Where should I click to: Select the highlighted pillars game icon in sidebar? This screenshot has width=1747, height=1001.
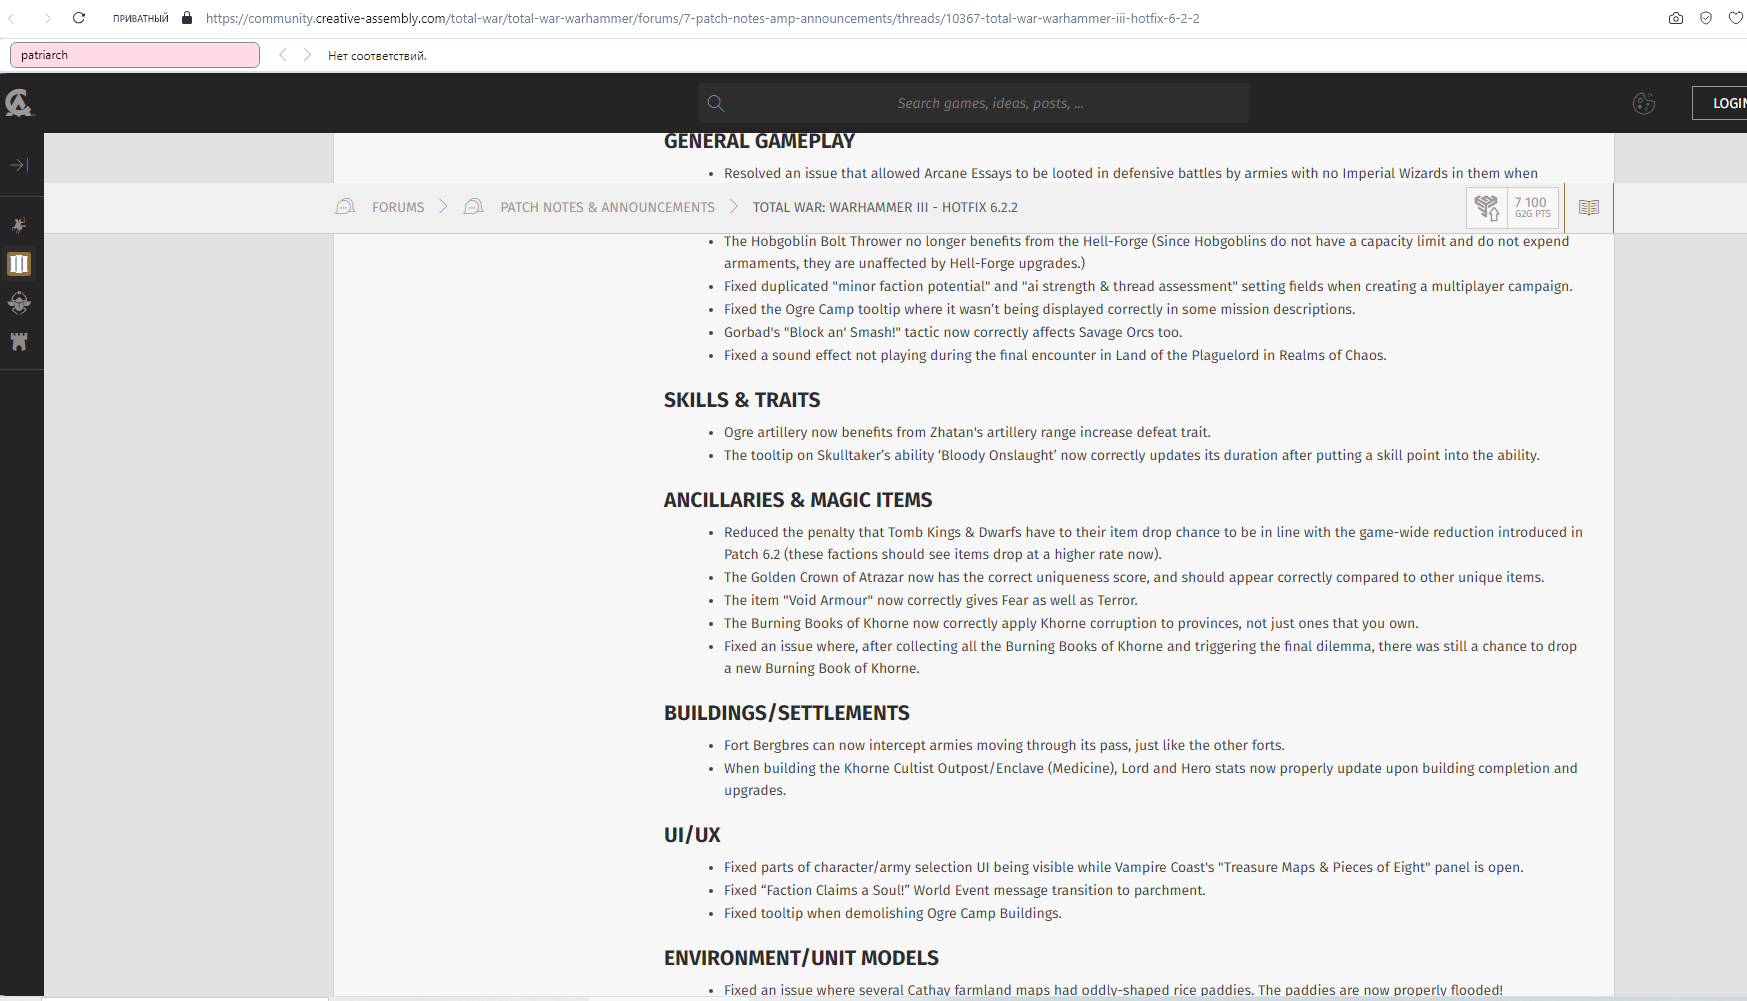(19, 264)
